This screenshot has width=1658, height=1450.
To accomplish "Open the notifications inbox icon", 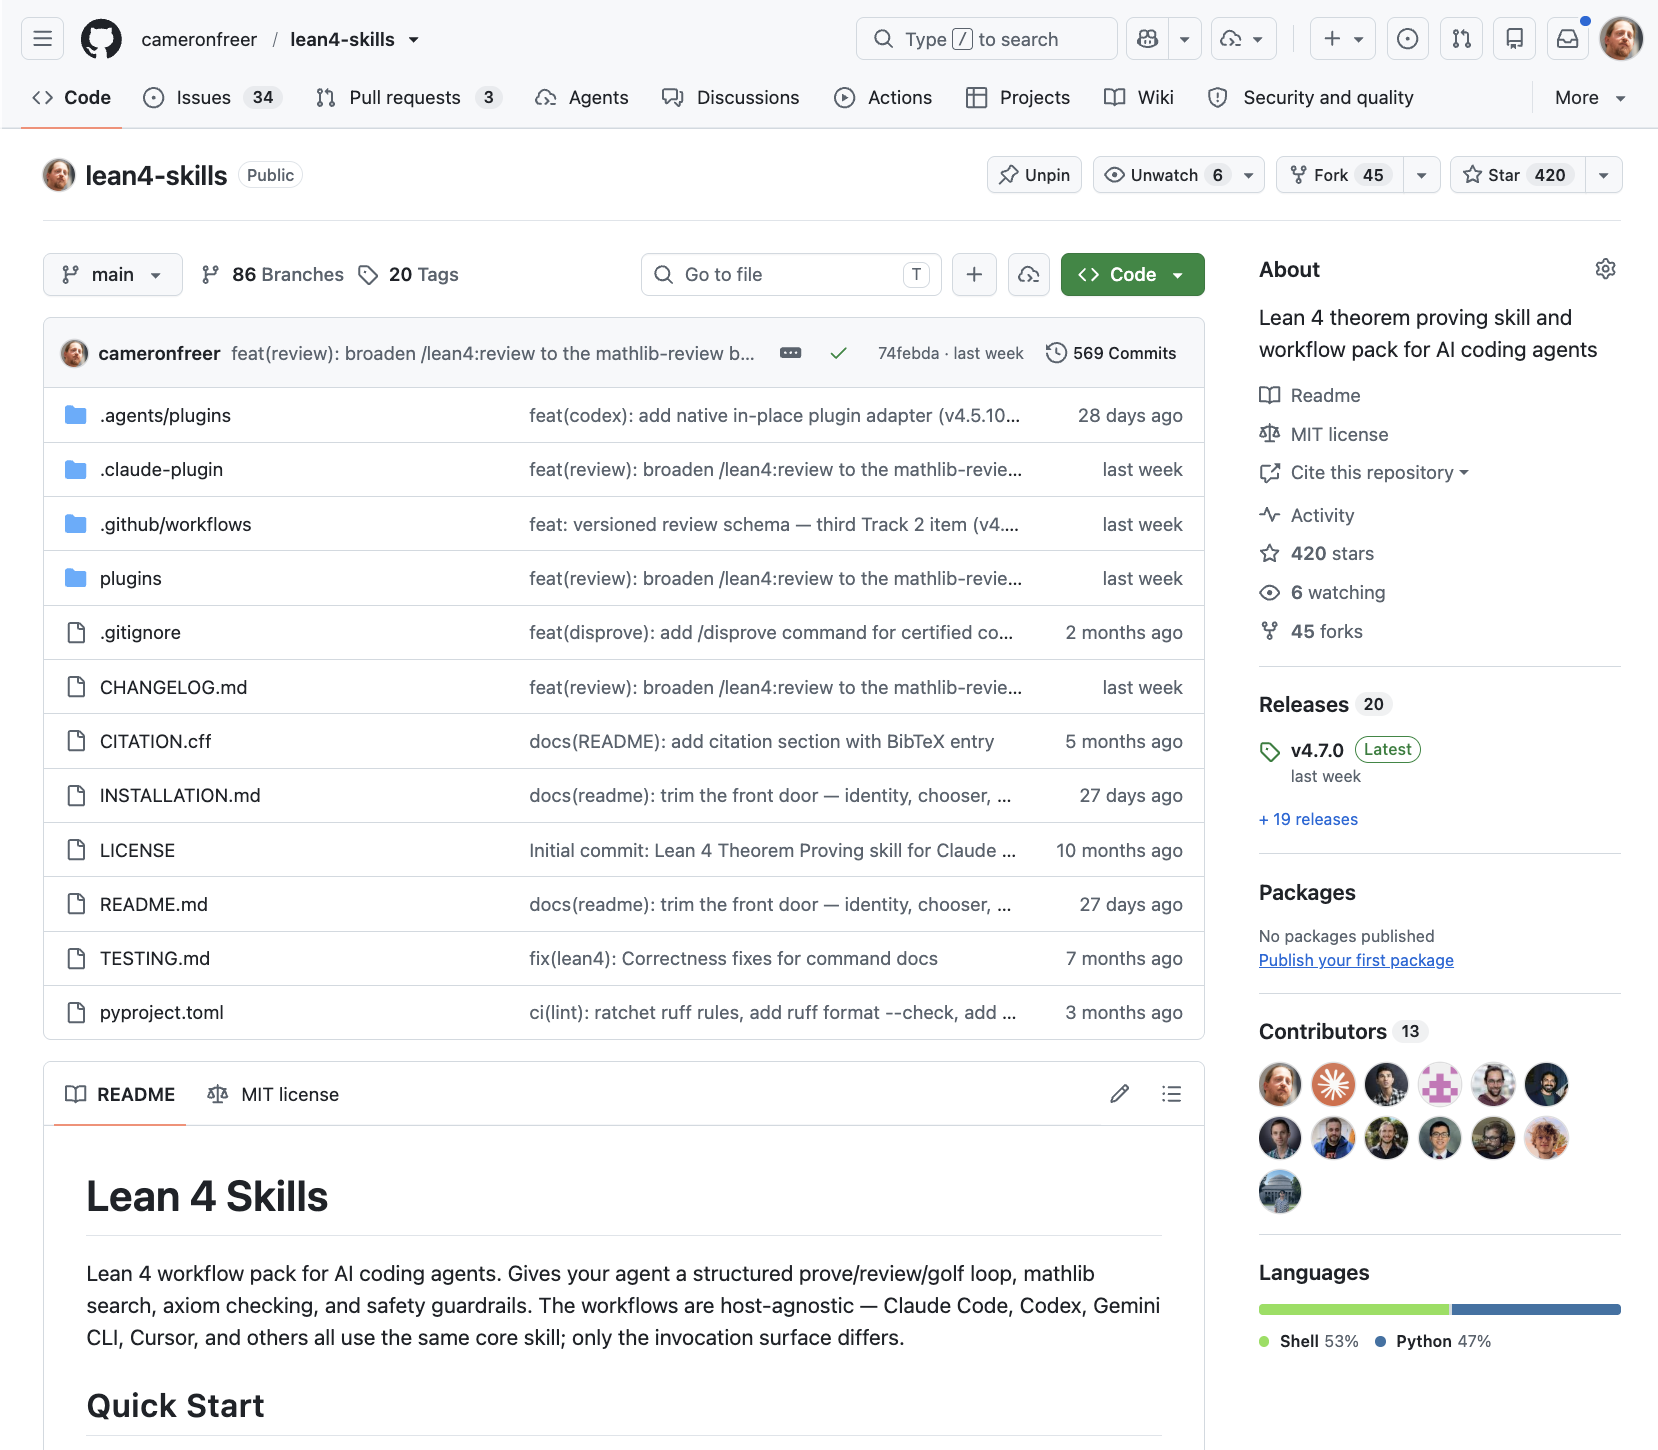I will click(x=1568, y=39).
